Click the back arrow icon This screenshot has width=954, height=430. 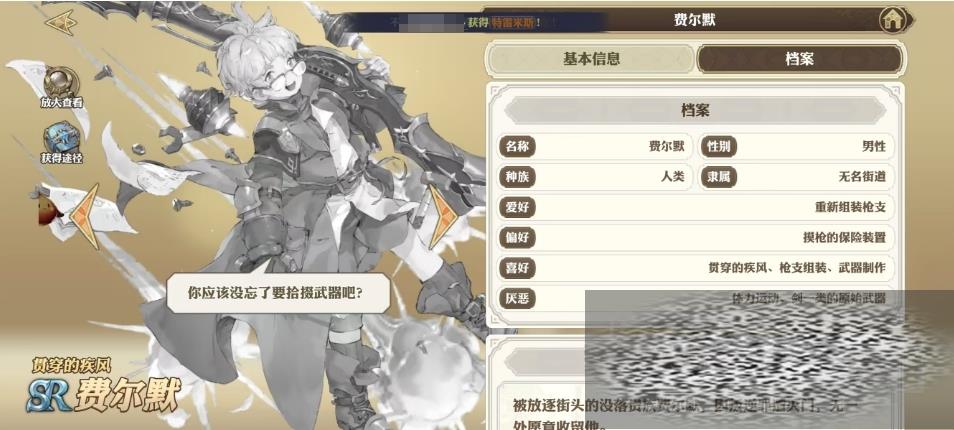pyautogui.click(x=61, y=23)
